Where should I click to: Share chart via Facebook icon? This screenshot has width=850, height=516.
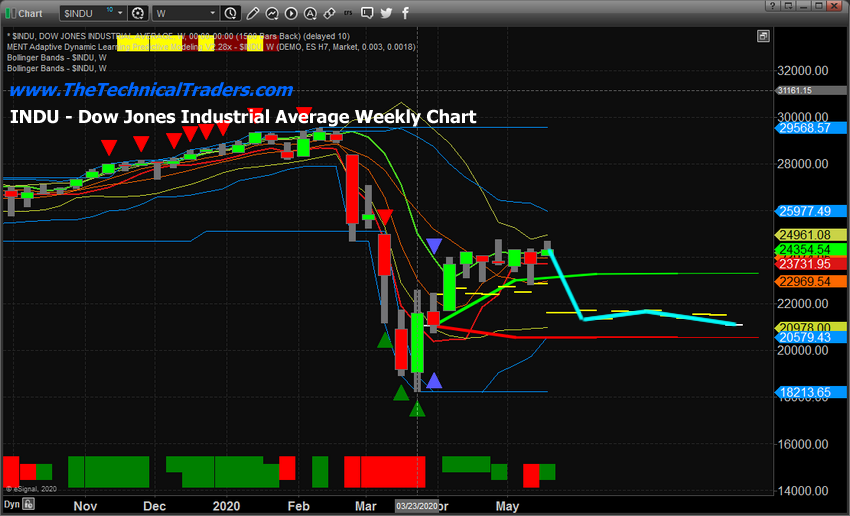click(405, 13)
